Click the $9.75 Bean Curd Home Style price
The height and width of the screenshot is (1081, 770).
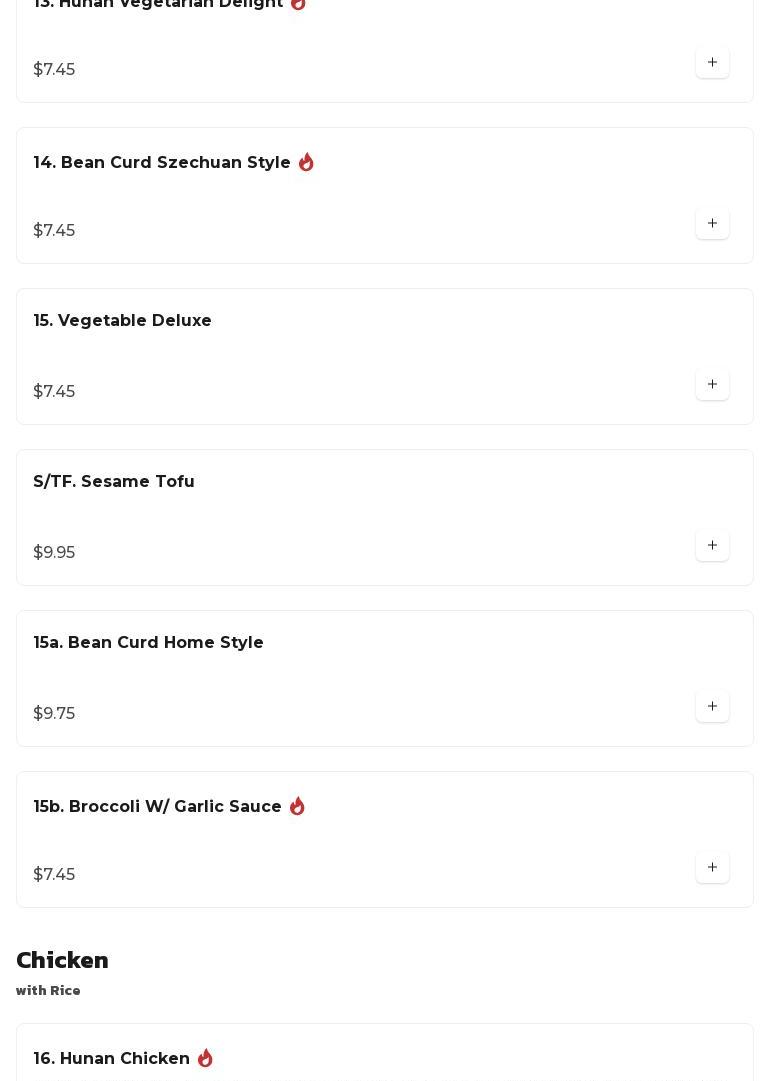tap(54, 714)
